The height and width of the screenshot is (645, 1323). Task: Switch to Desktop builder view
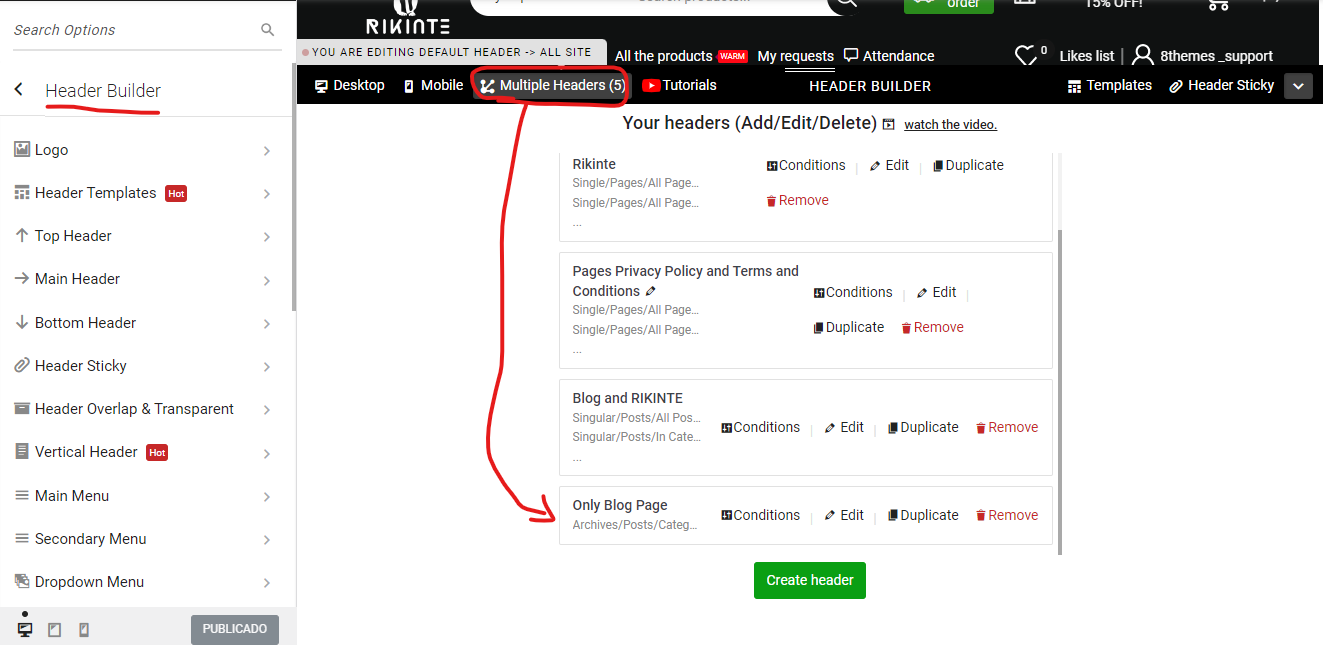tap(349, 85)
